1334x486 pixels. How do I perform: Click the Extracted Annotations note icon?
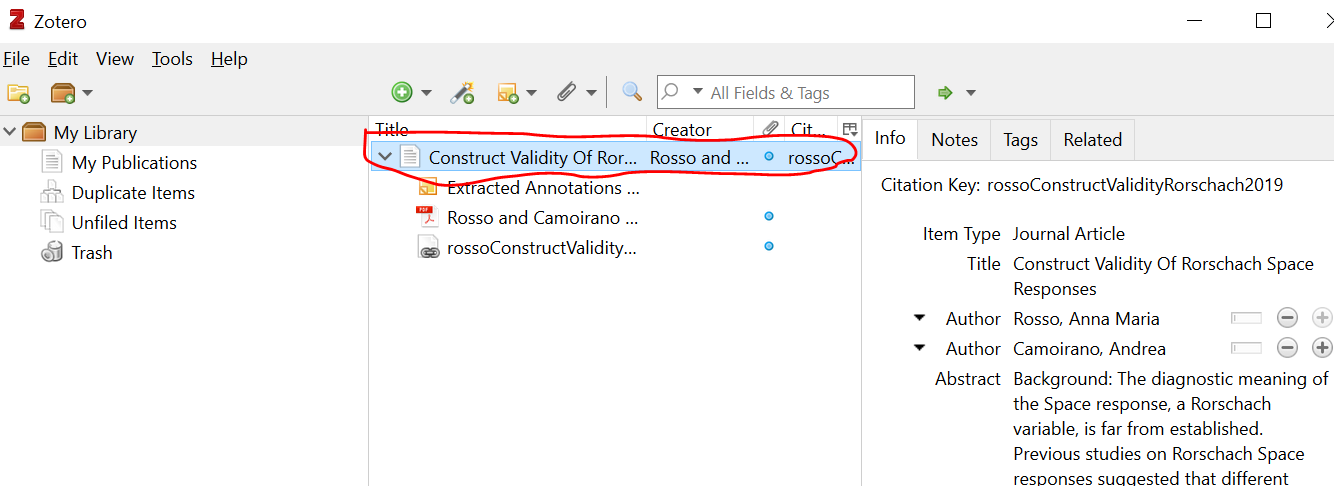tap(428, 187)
